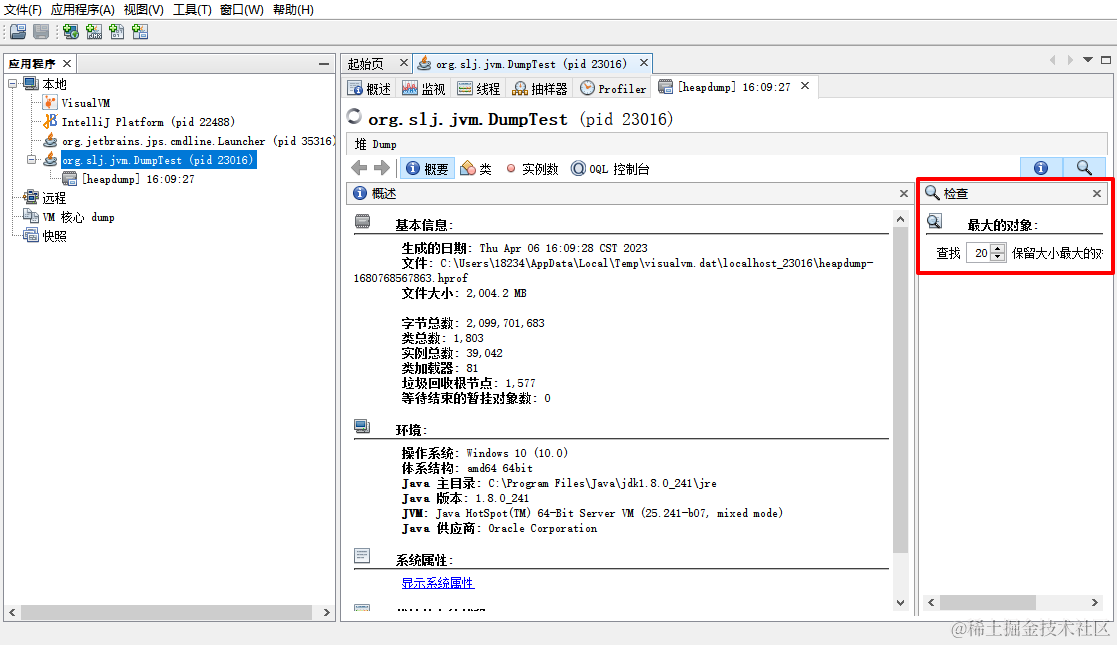Click the 查找 count field showing 20
1117x645 pixels.
pyautogui.click(x=979, y=253)
